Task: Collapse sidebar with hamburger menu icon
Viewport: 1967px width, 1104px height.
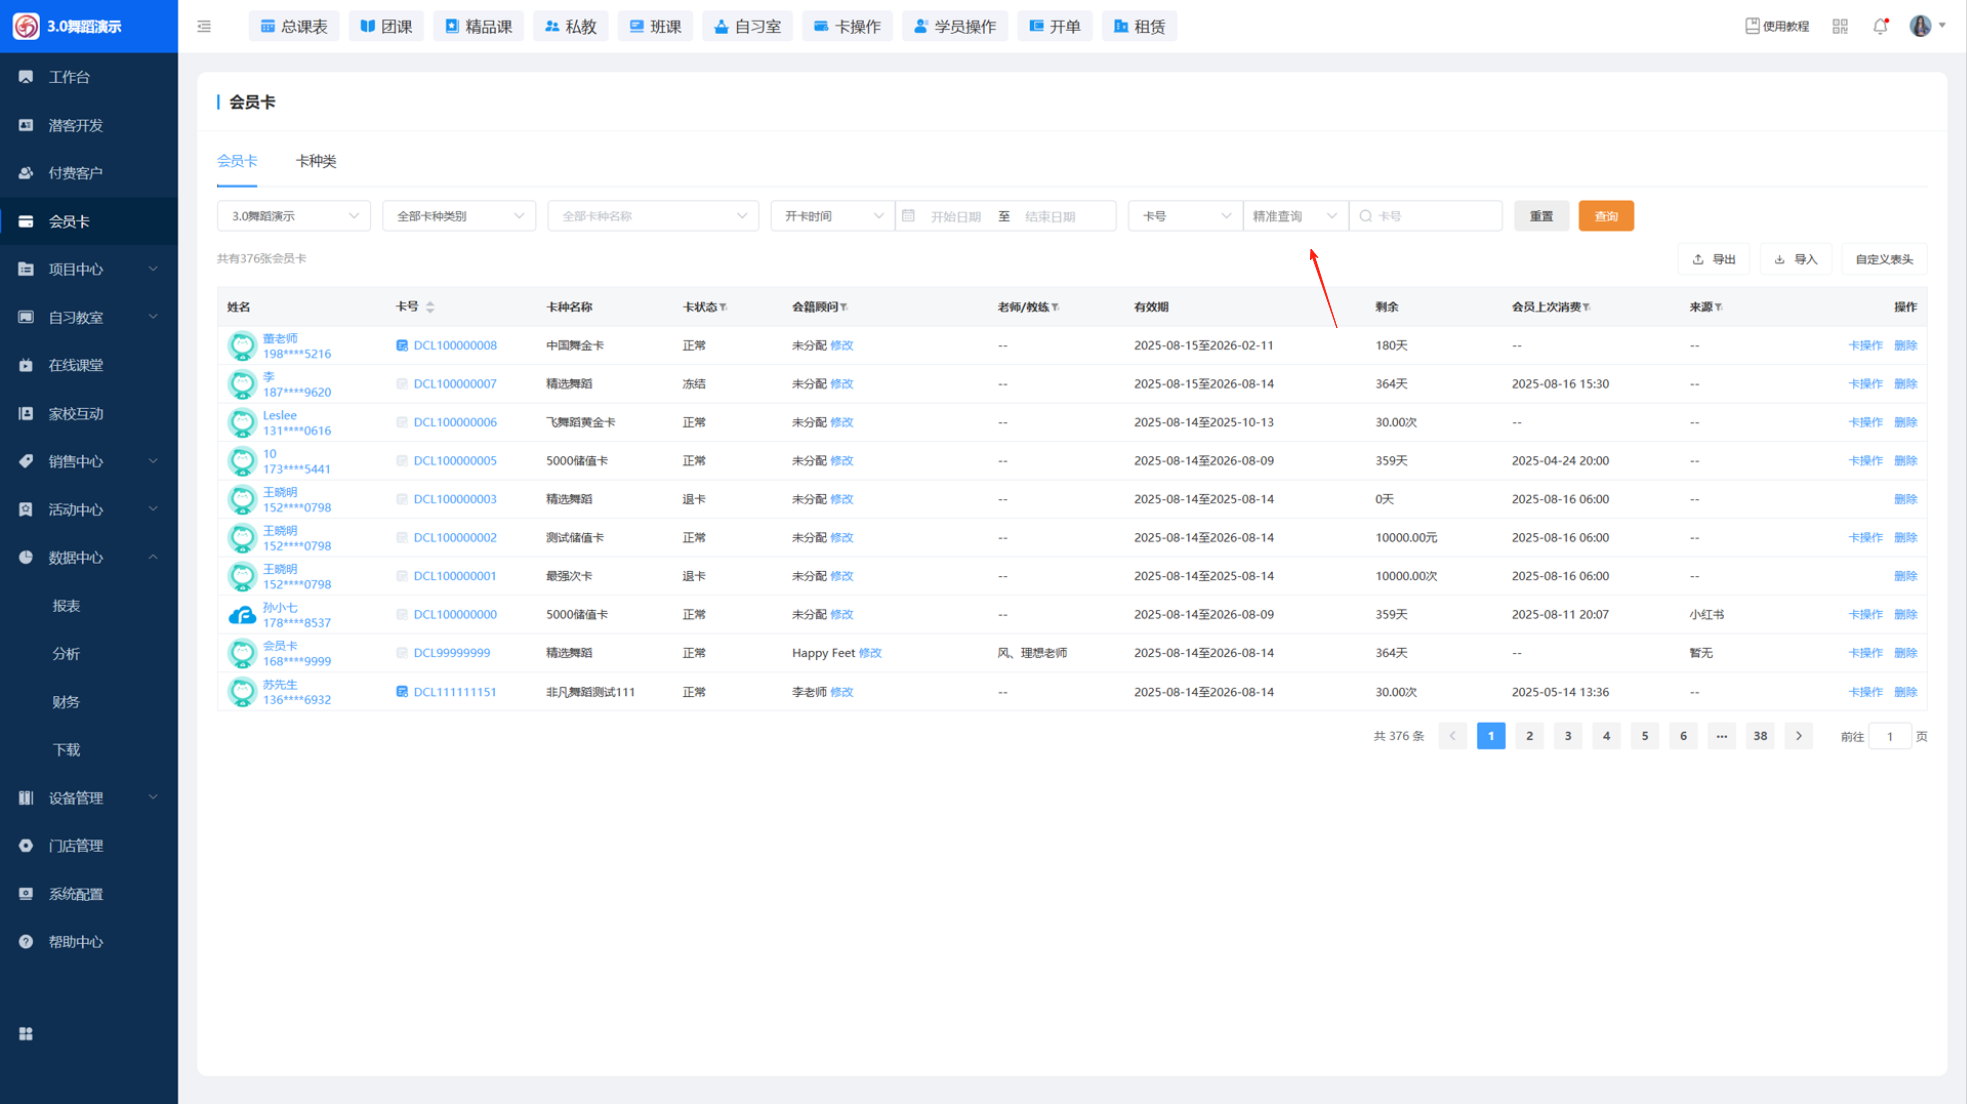Action: 204,27
